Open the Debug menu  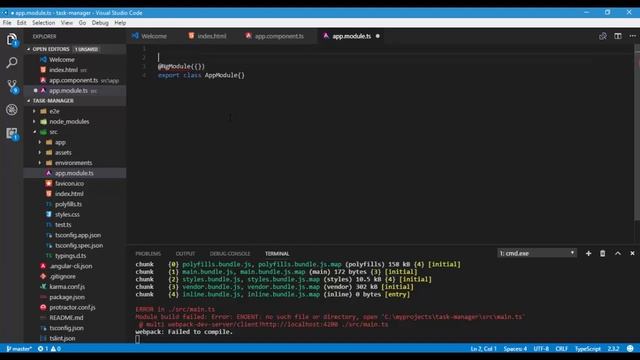(x=100, y=23)
